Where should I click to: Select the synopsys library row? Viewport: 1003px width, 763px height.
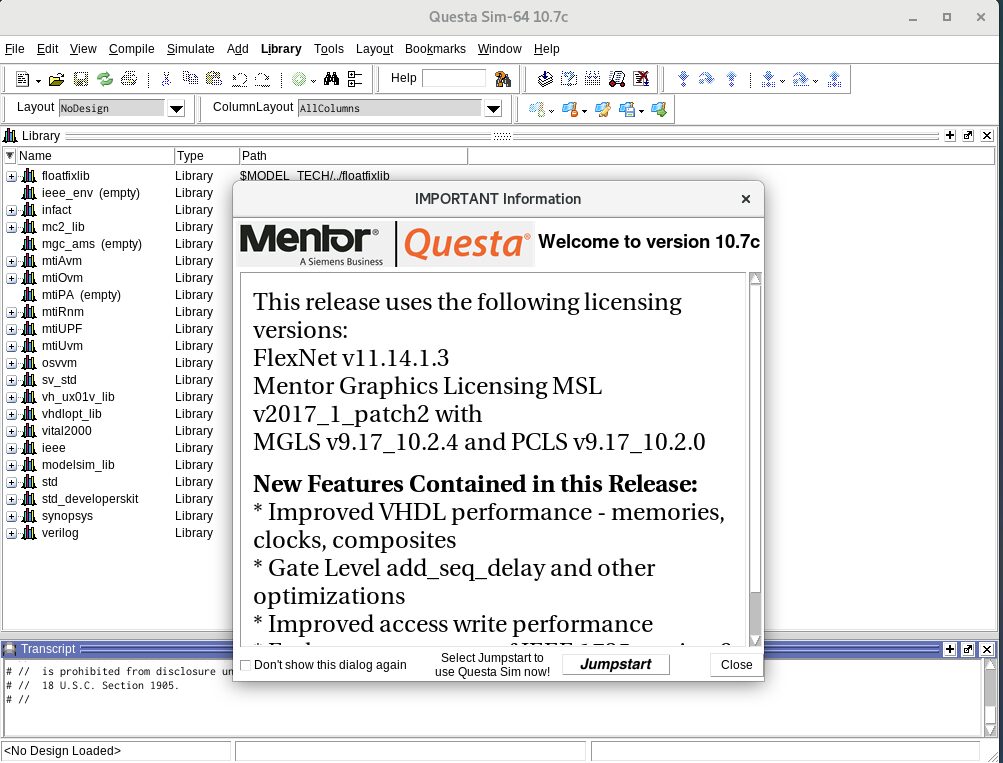pyautogui.click(x=67, y=516)
